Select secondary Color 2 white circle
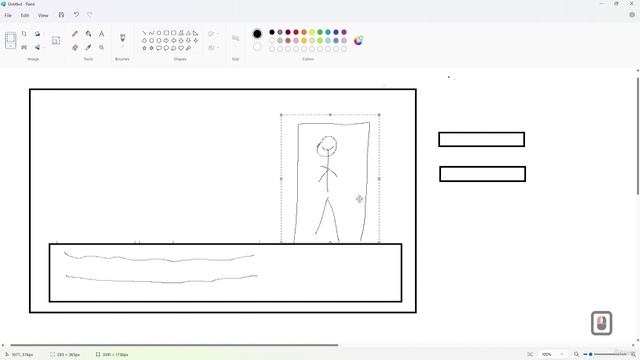The image size is (640, 360). pyautogui.click(x=257, y=47)
